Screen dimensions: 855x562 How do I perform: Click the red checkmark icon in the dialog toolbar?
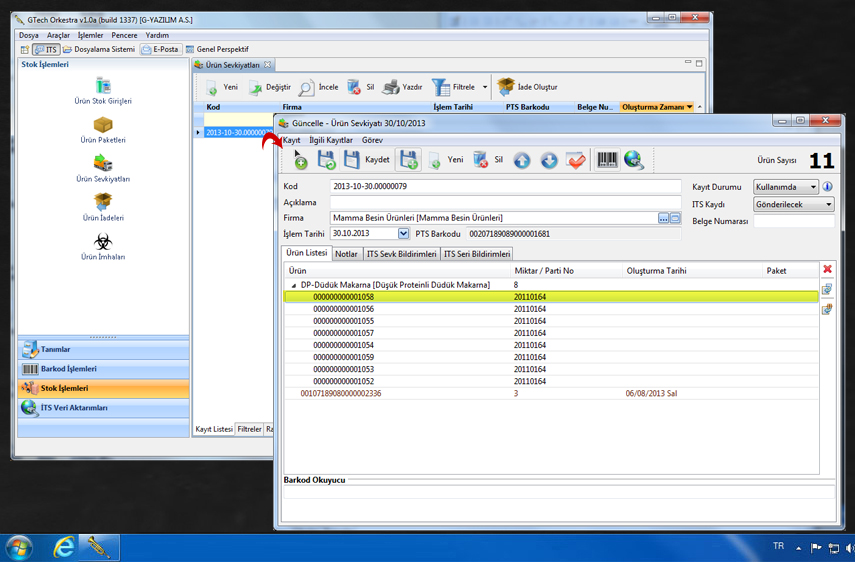[576, 161]
